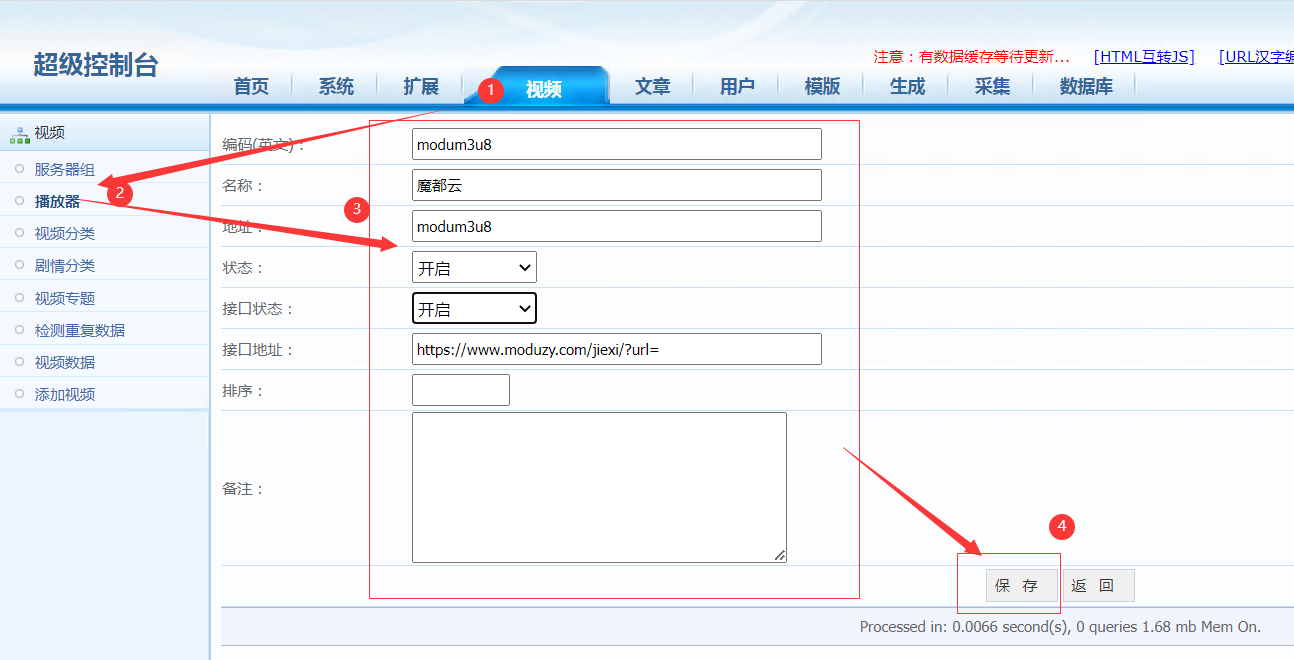The height and width of the screenshot is (660, 1294).
Task: Focus the 接口地址 input field
Action: click(x=616, y=350)
